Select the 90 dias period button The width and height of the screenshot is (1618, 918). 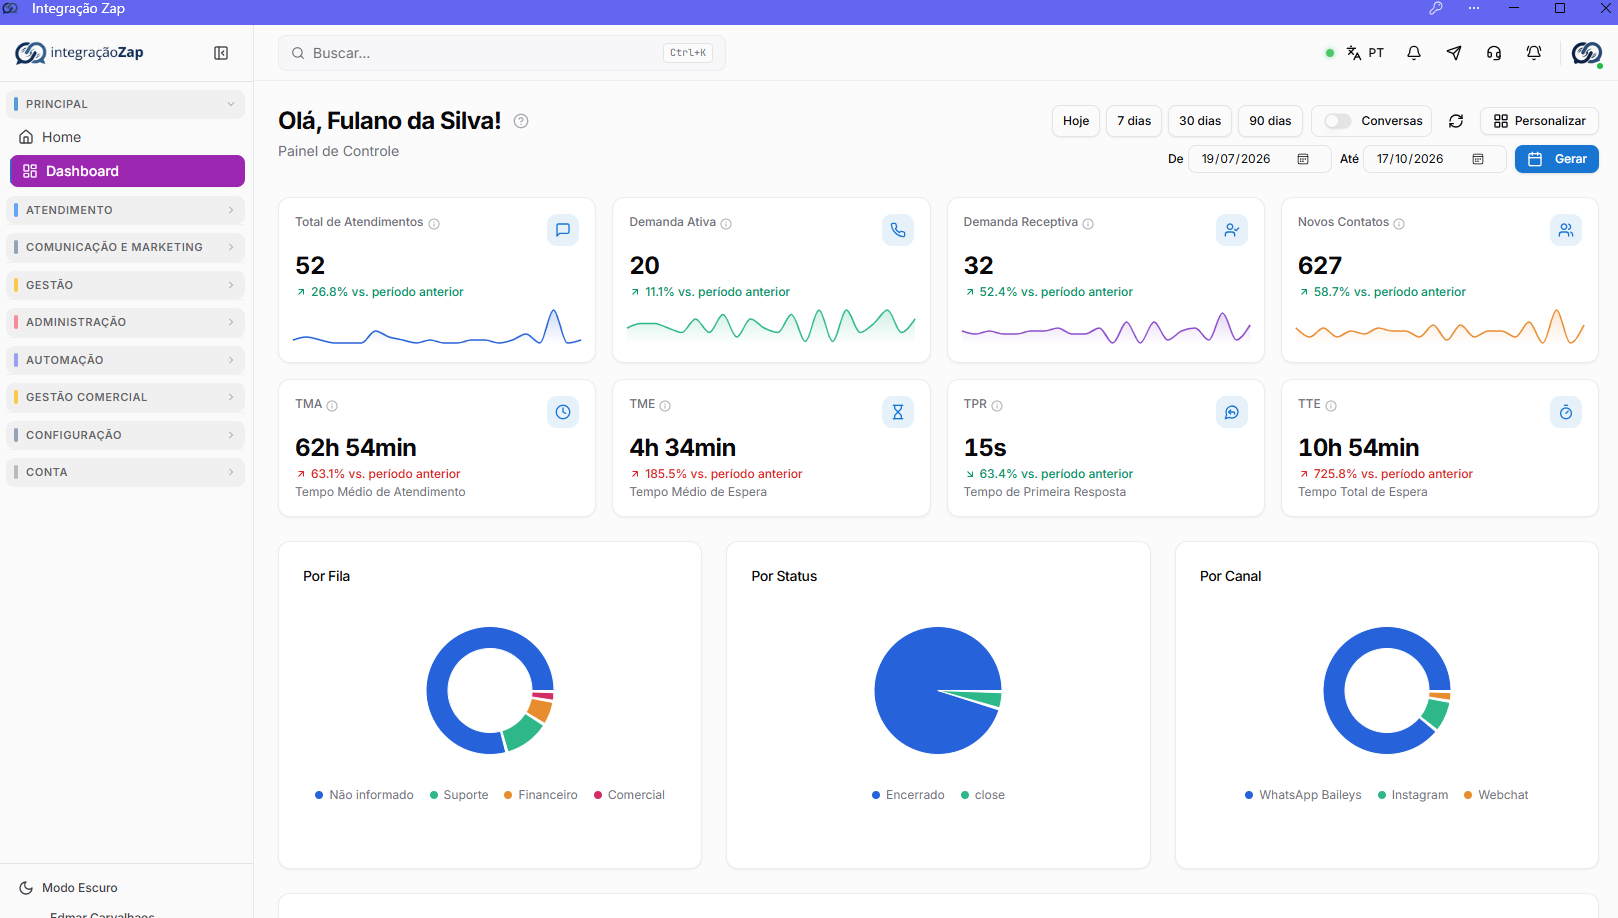coord(1270,121)
